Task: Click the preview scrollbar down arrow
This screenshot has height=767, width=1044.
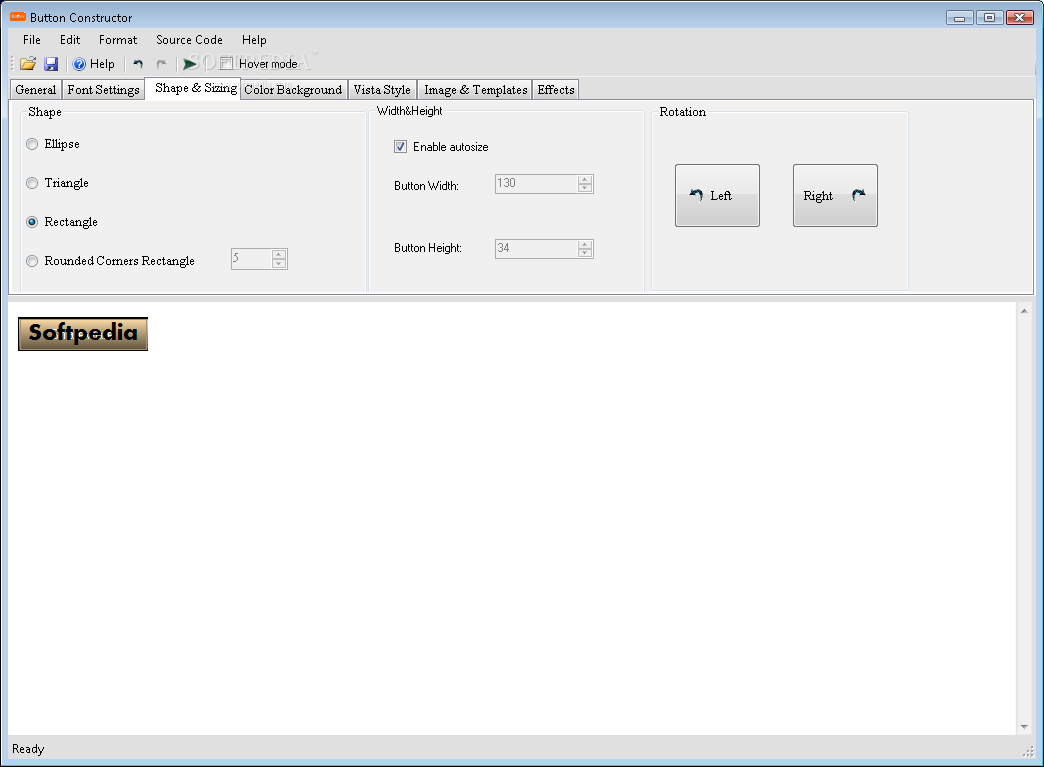Action: point(1024,726)
